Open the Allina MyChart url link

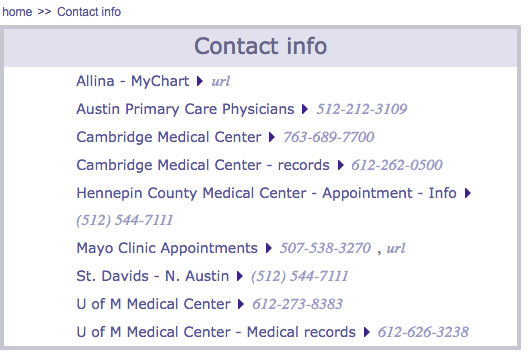tap(221, 81)
